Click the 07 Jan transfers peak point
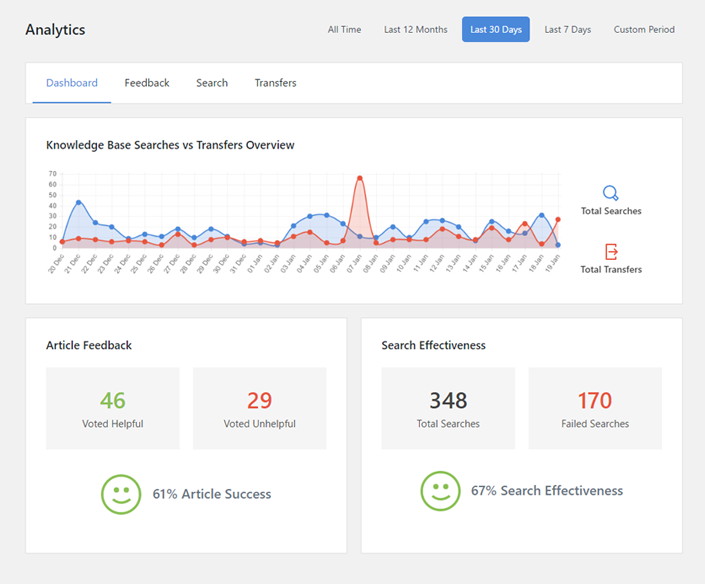The width and height of the screenshot is (705, 584). (x=359, y=178)
